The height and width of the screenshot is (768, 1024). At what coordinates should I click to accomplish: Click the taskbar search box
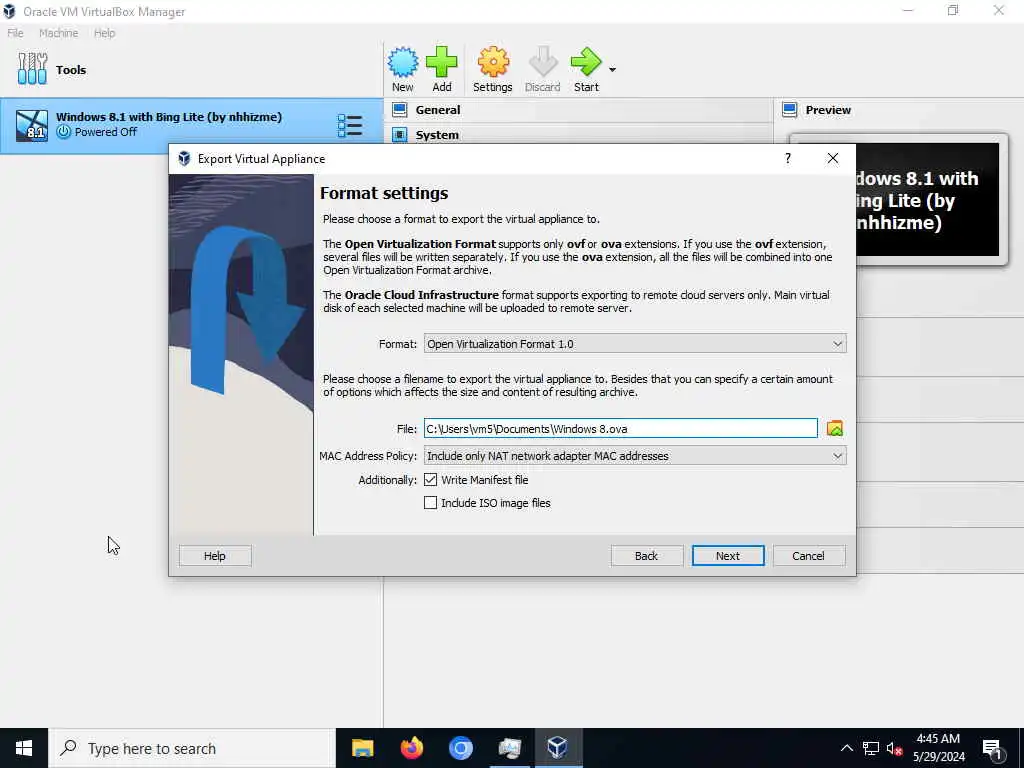(x=192, y=748)
